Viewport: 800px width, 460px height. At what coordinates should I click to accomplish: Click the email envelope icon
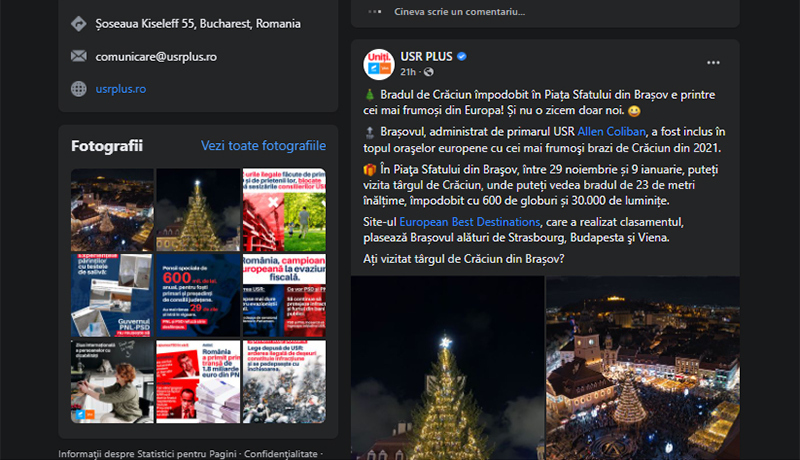[79, 56]
